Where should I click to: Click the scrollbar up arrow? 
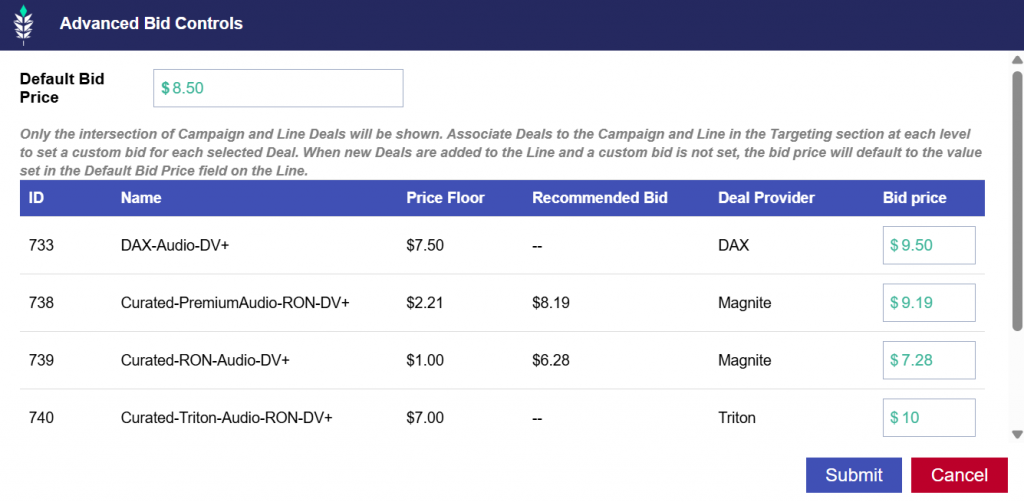(1017, 60)
